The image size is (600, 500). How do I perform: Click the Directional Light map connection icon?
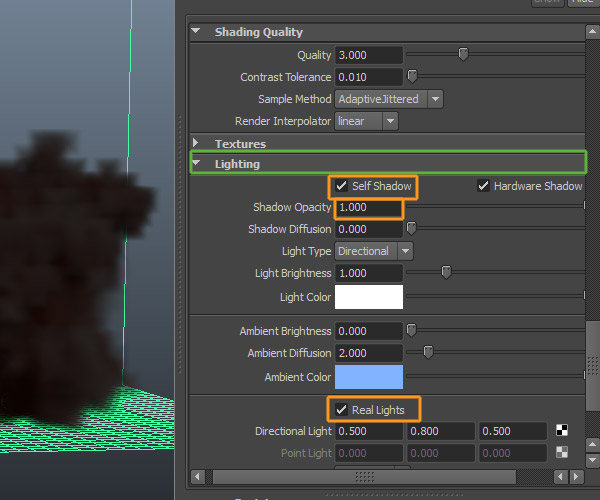[562, 430]
